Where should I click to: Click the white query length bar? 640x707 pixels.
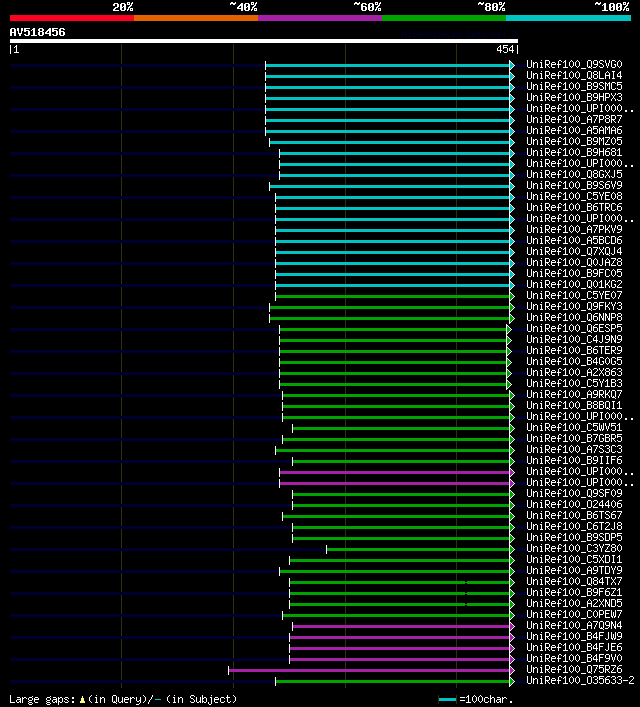pyautogui.click(x=264, y=41)
